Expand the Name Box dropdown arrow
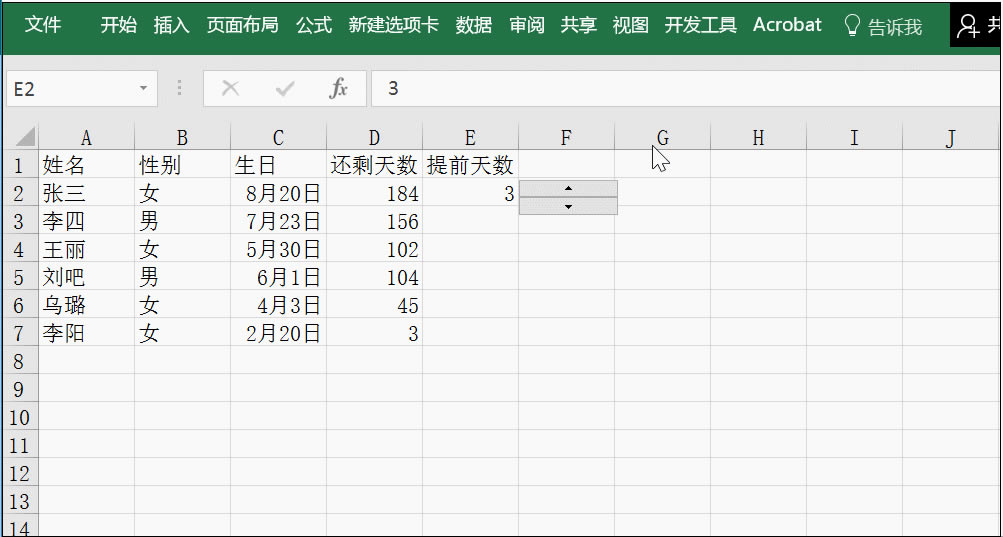 (x=143, y=88)
